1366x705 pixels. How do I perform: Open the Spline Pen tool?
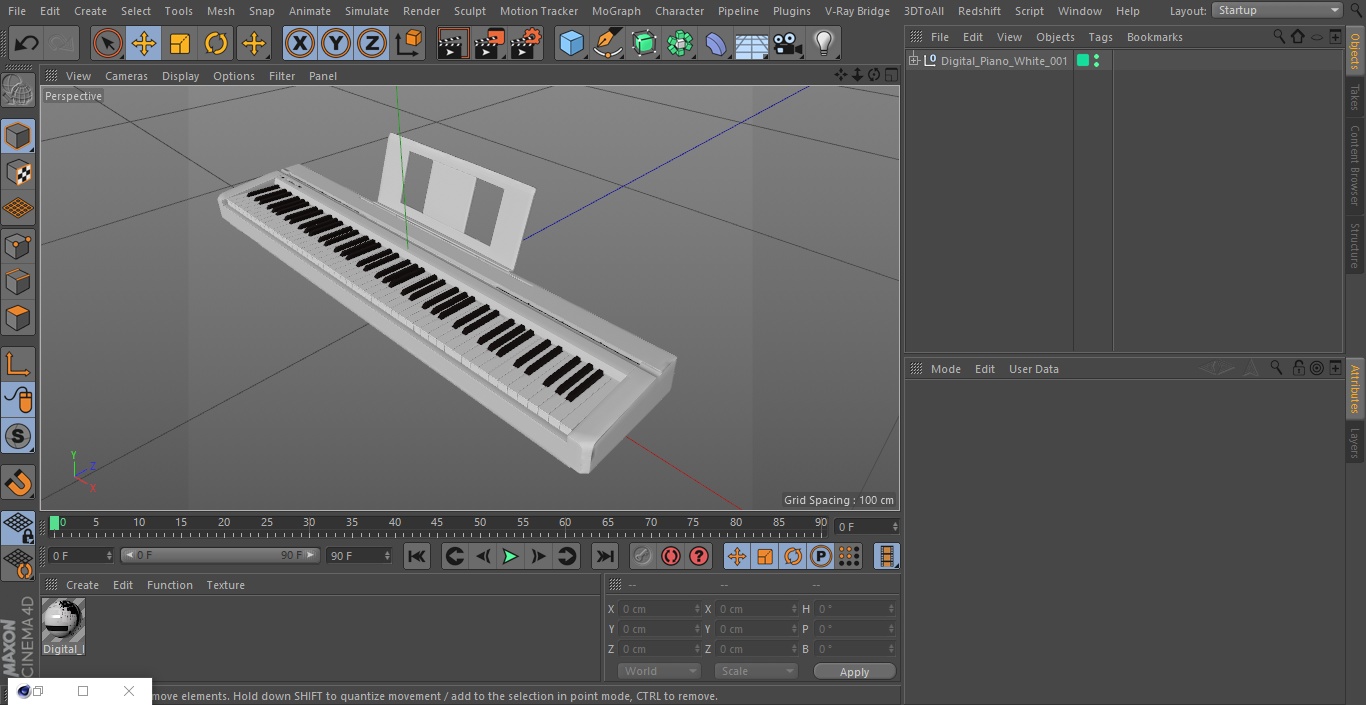608,44
